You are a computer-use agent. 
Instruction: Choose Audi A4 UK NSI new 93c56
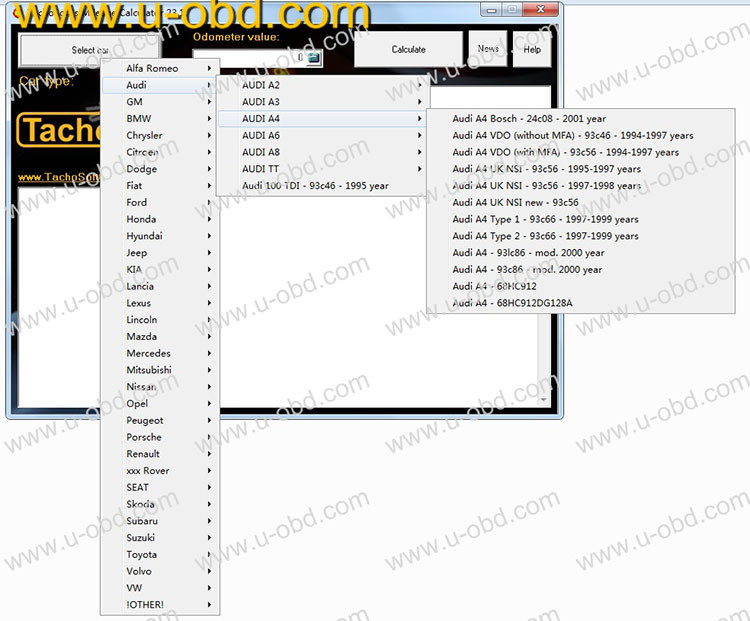(x=581, y=202)
